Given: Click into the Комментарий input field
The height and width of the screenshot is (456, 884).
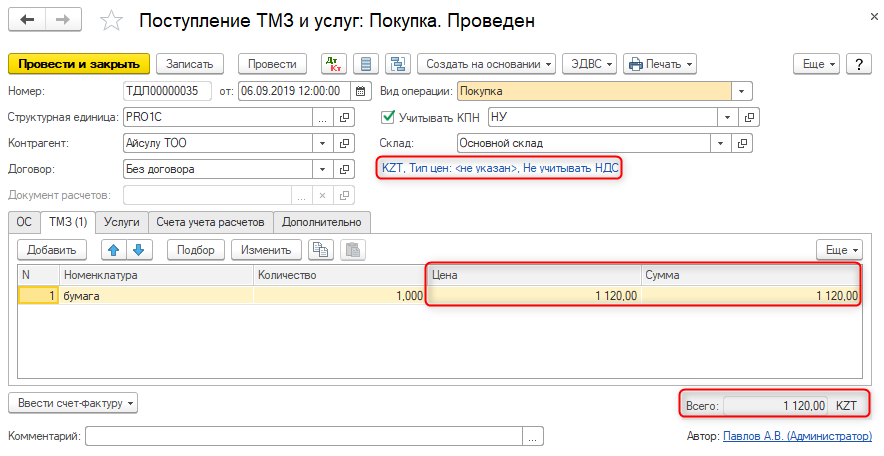Looking at the screenshot, I should [x=304, y=436].
